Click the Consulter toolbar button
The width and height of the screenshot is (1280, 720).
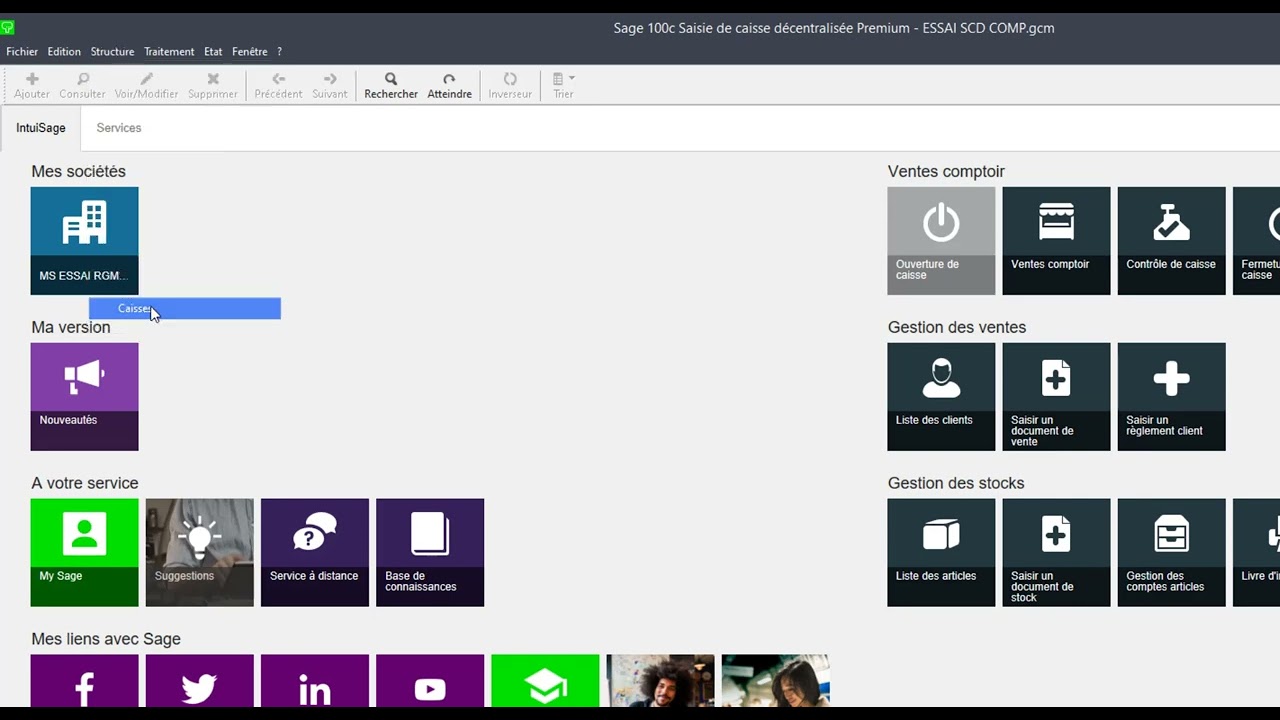tap(82, 86)
